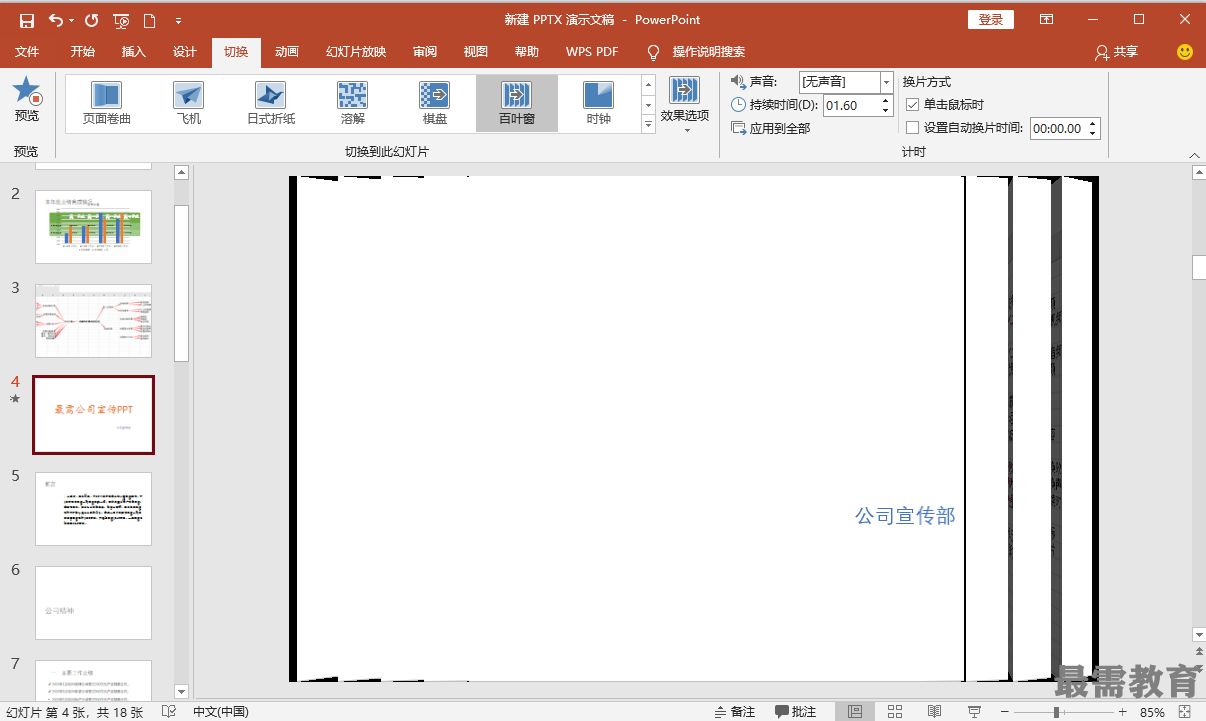Select slide 2 thumbnail with chart
This screenshot has width=1206, height=721.
click(x=93, y=227)
